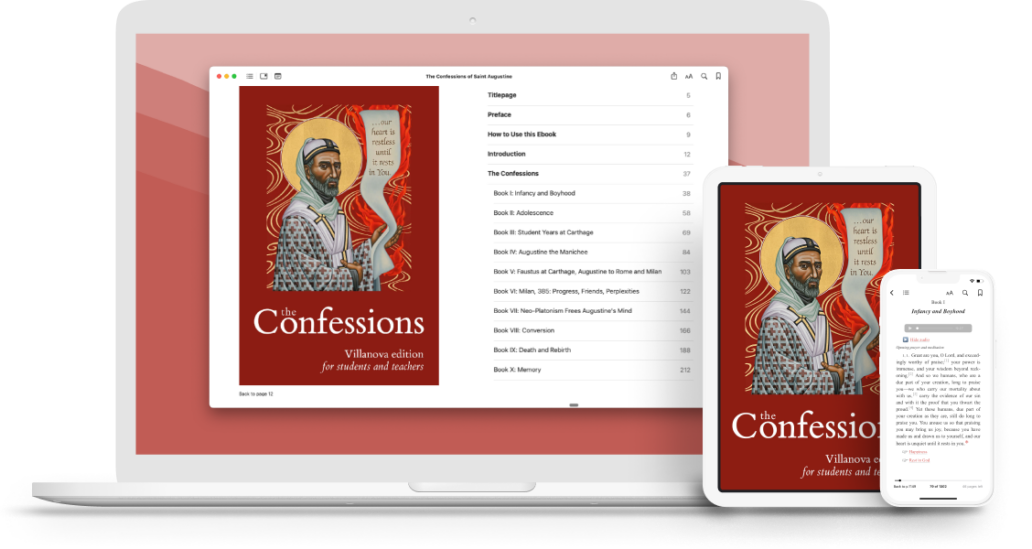Click the sidebar layout icon in laptop toolbar
The width and height of the screenshot is (1032, 549).
pos(264,76)
